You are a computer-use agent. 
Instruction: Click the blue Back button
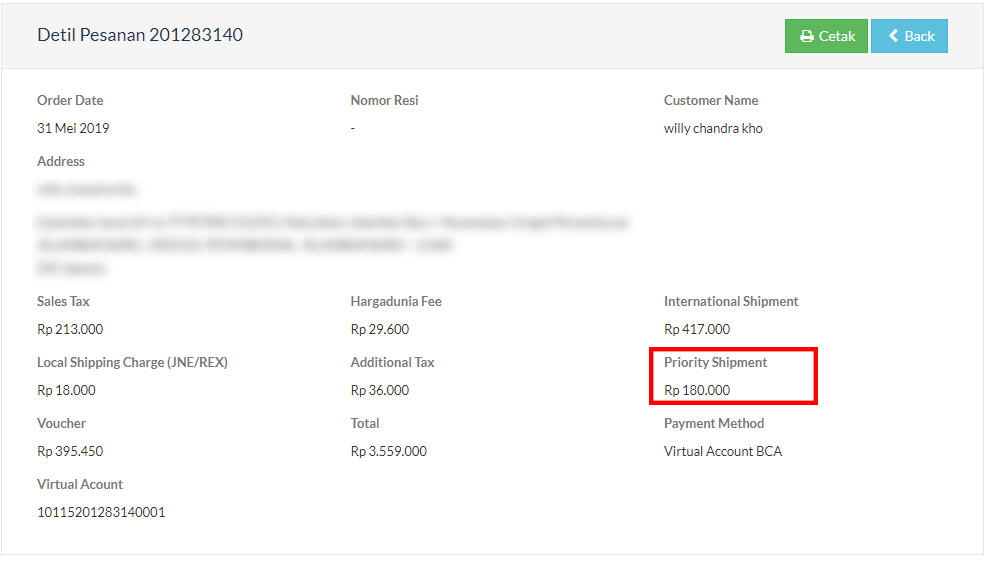pyautogui.click(x=909, y=36)
